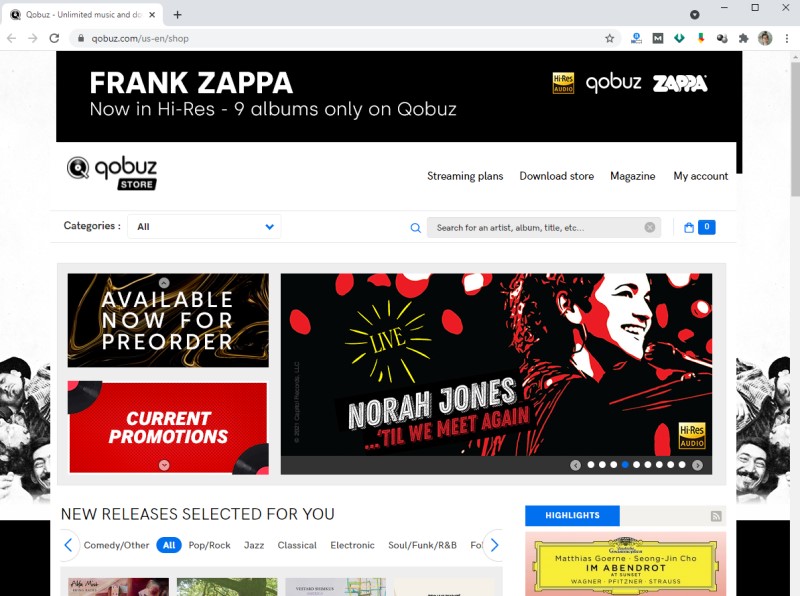The image size is (800, 596).
Task: Click the Gmail M extension icon
Action: coord(658,38)
